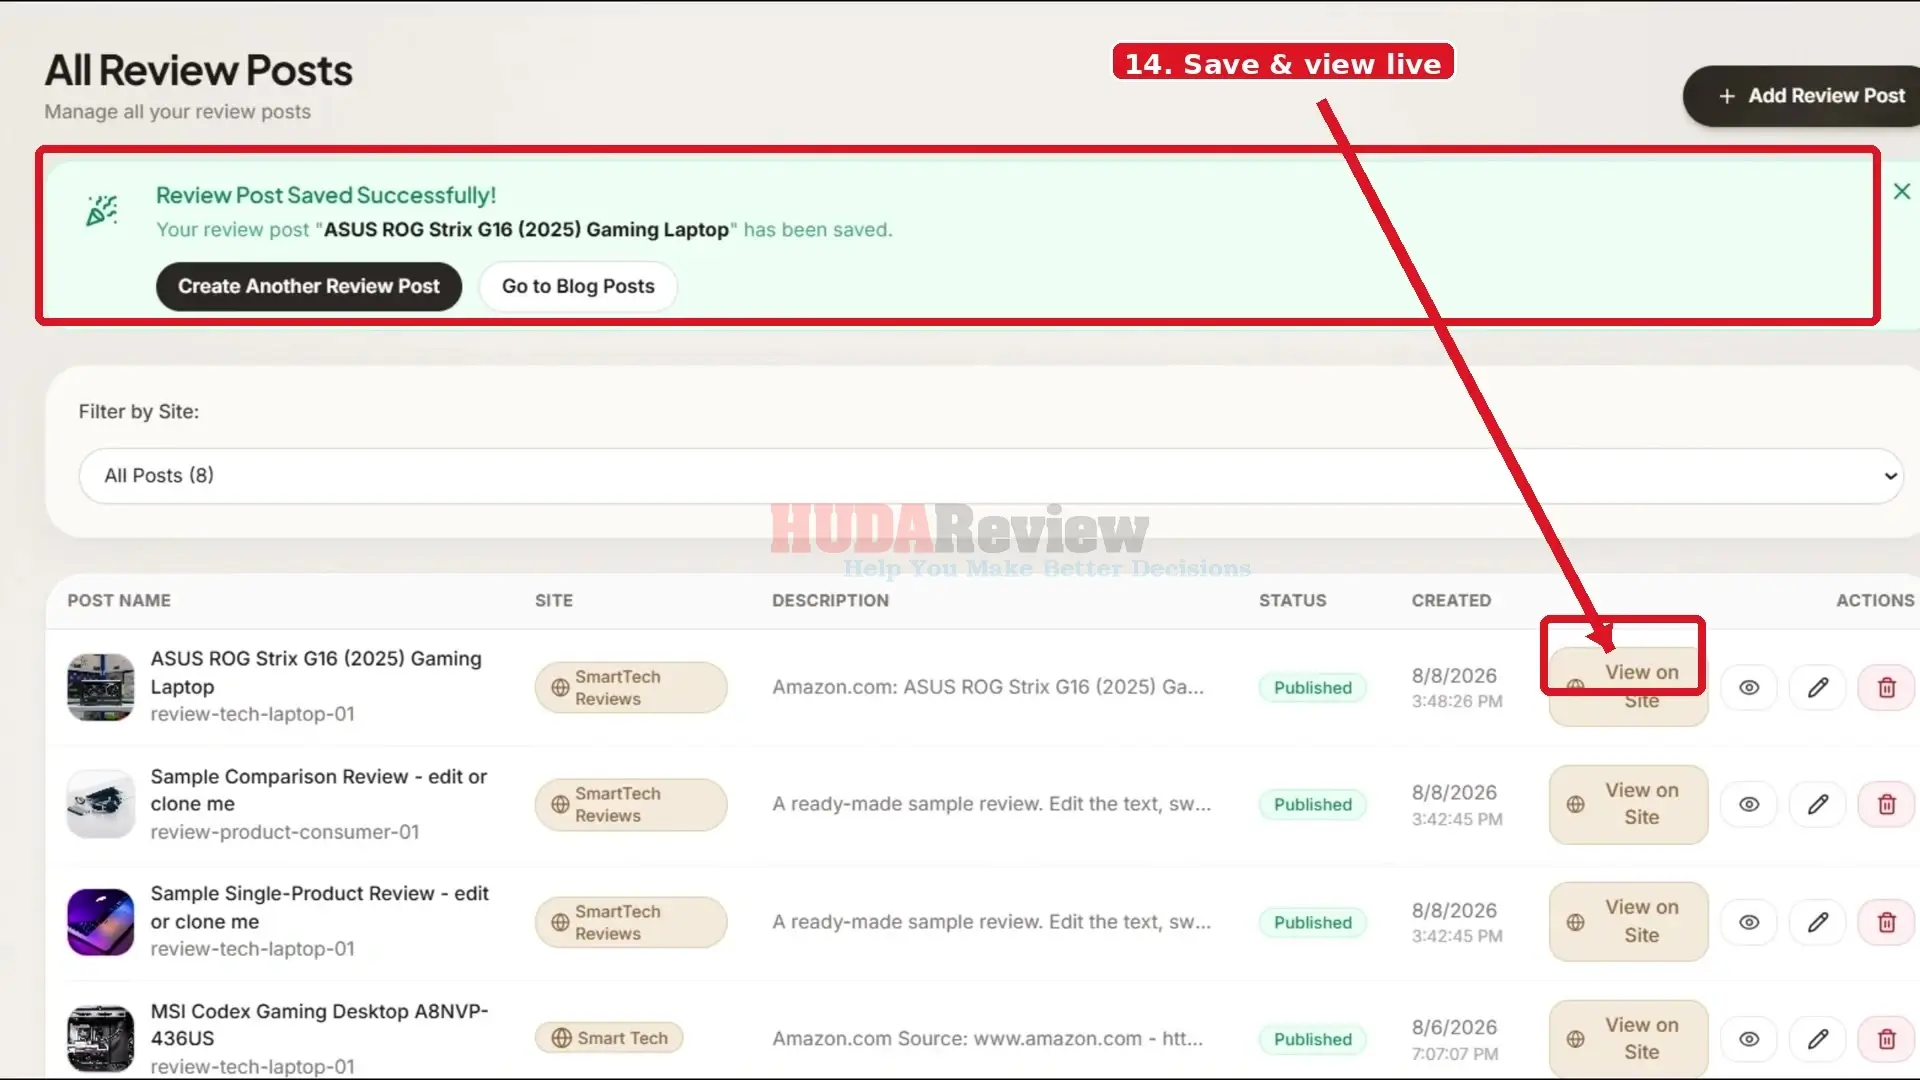Click the slug "review-product-consumer-01"
The width and height of the screenshot is (1920, 1080).
point(285,832)
